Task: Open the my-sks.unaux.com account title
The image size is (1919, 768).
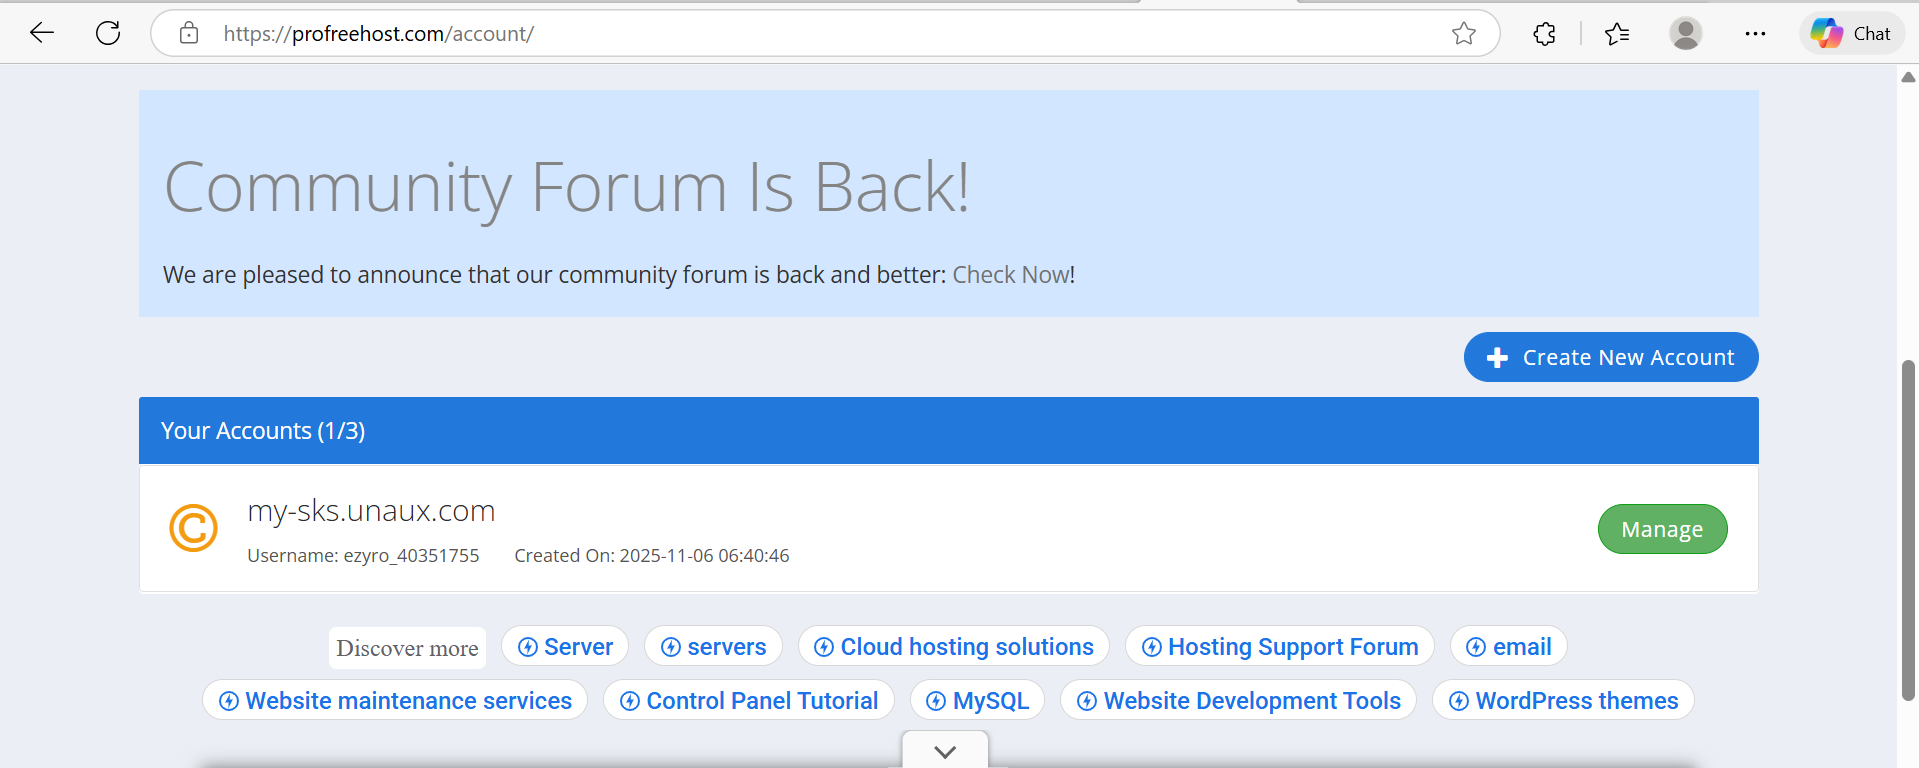Action: click(371, 511)
